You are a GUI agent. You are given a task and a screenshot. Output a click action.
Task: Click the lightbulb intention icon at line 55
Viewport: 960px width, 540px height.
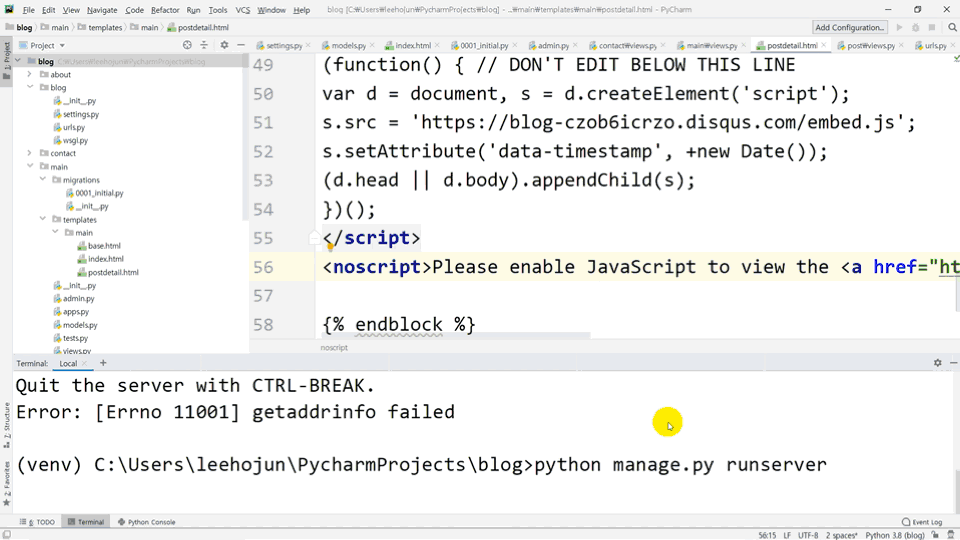point(330,247)
